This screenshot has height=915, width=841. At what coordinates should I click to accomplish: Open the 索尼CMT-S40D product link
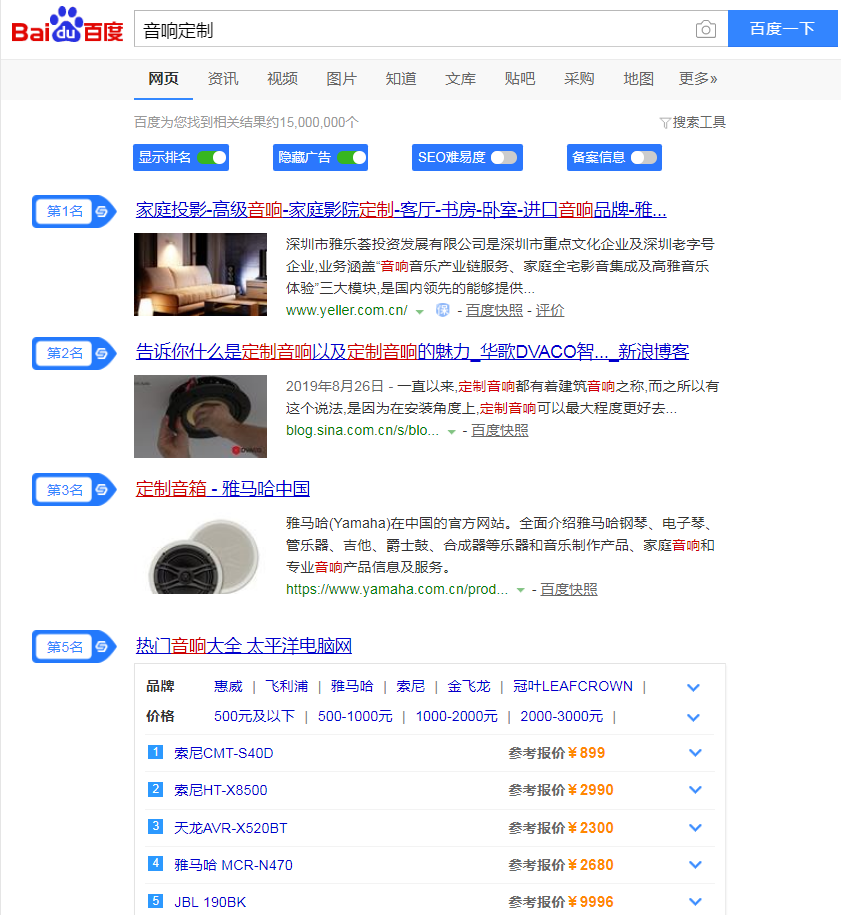click(224, 753)
